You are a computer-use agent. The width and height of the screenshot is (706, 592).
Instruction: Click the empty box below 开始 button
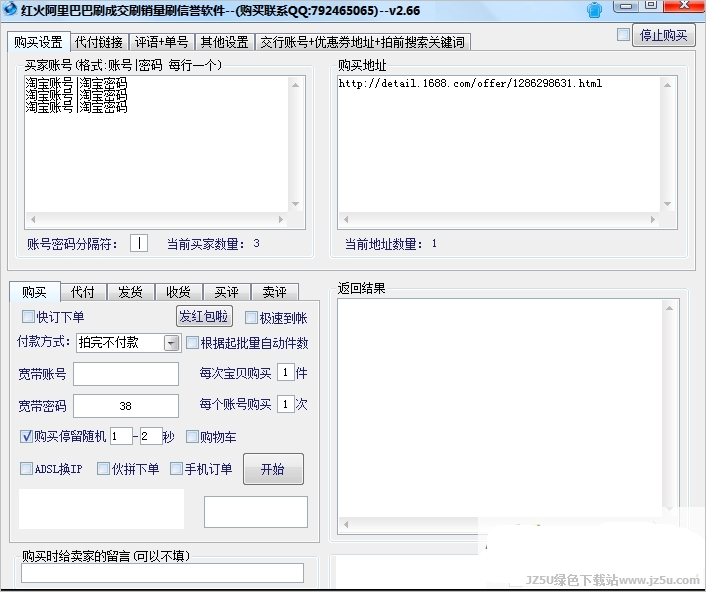tap(256, 512)
